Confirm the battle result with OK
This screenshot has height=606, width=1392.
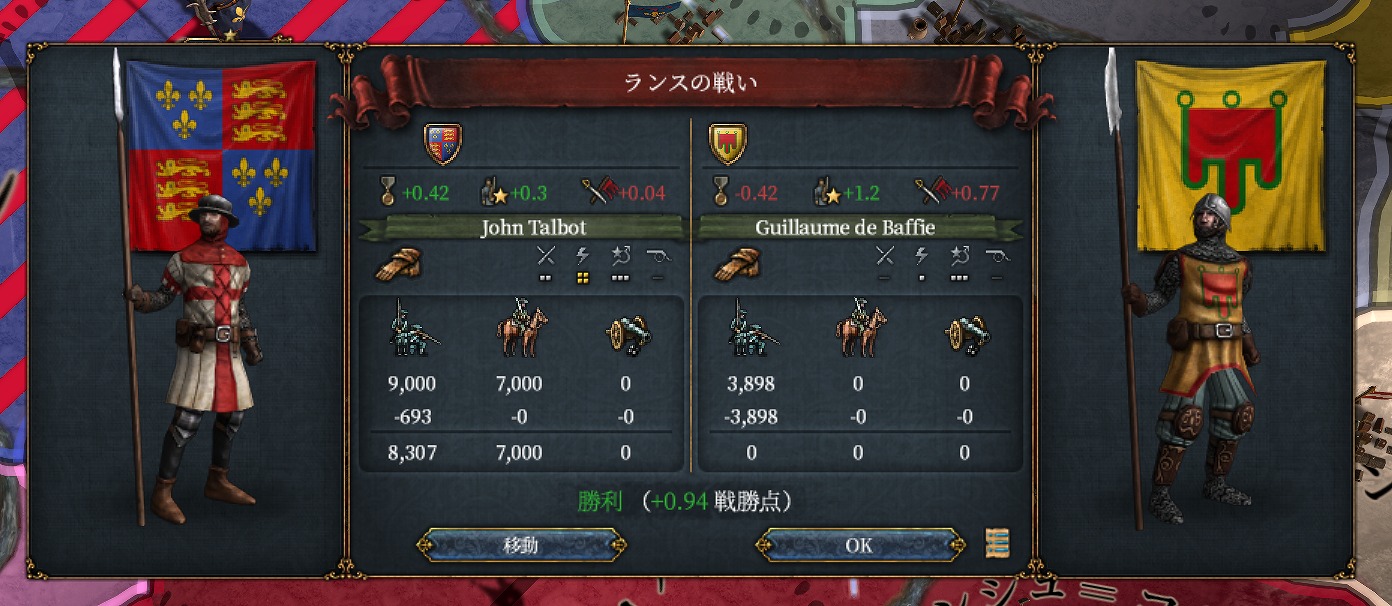pos(859,545)
